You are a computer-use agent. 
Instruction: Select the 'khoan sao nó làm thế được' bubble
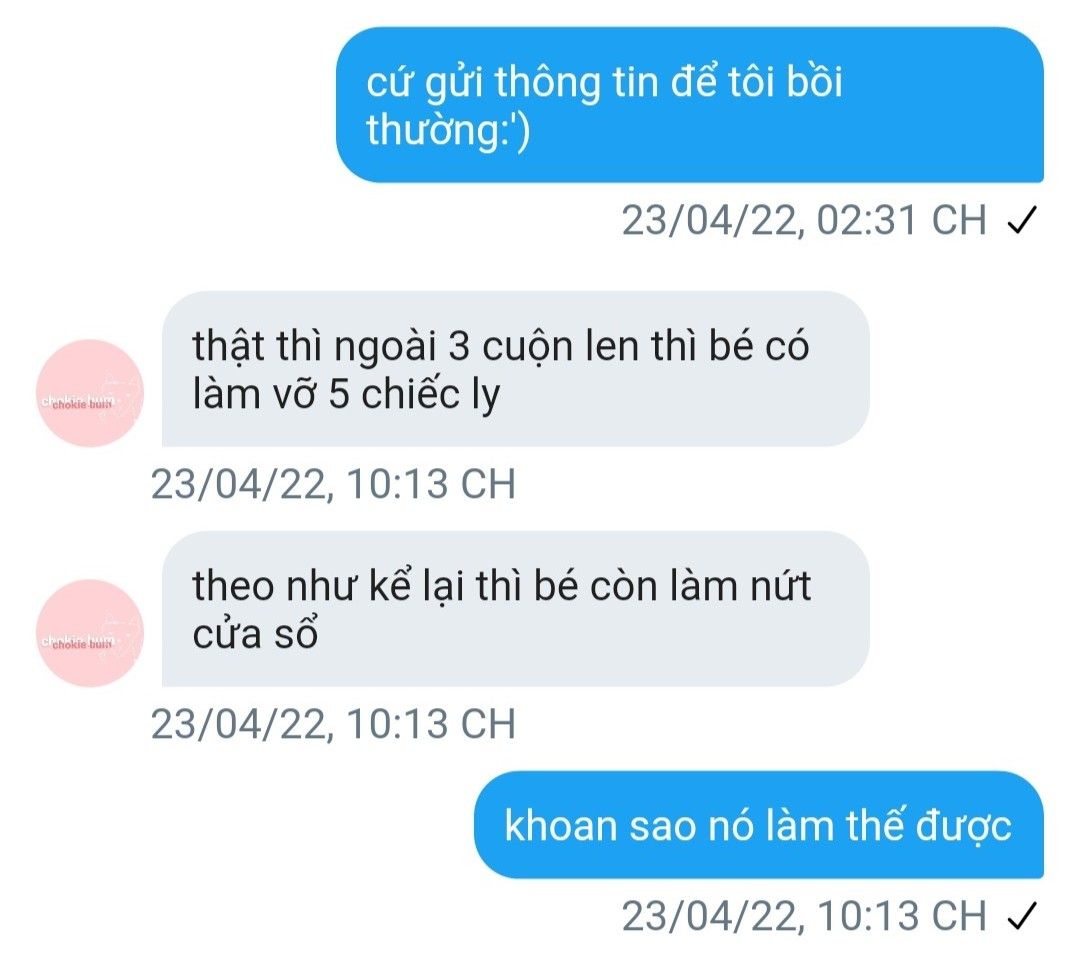click(x=759, y=824)
